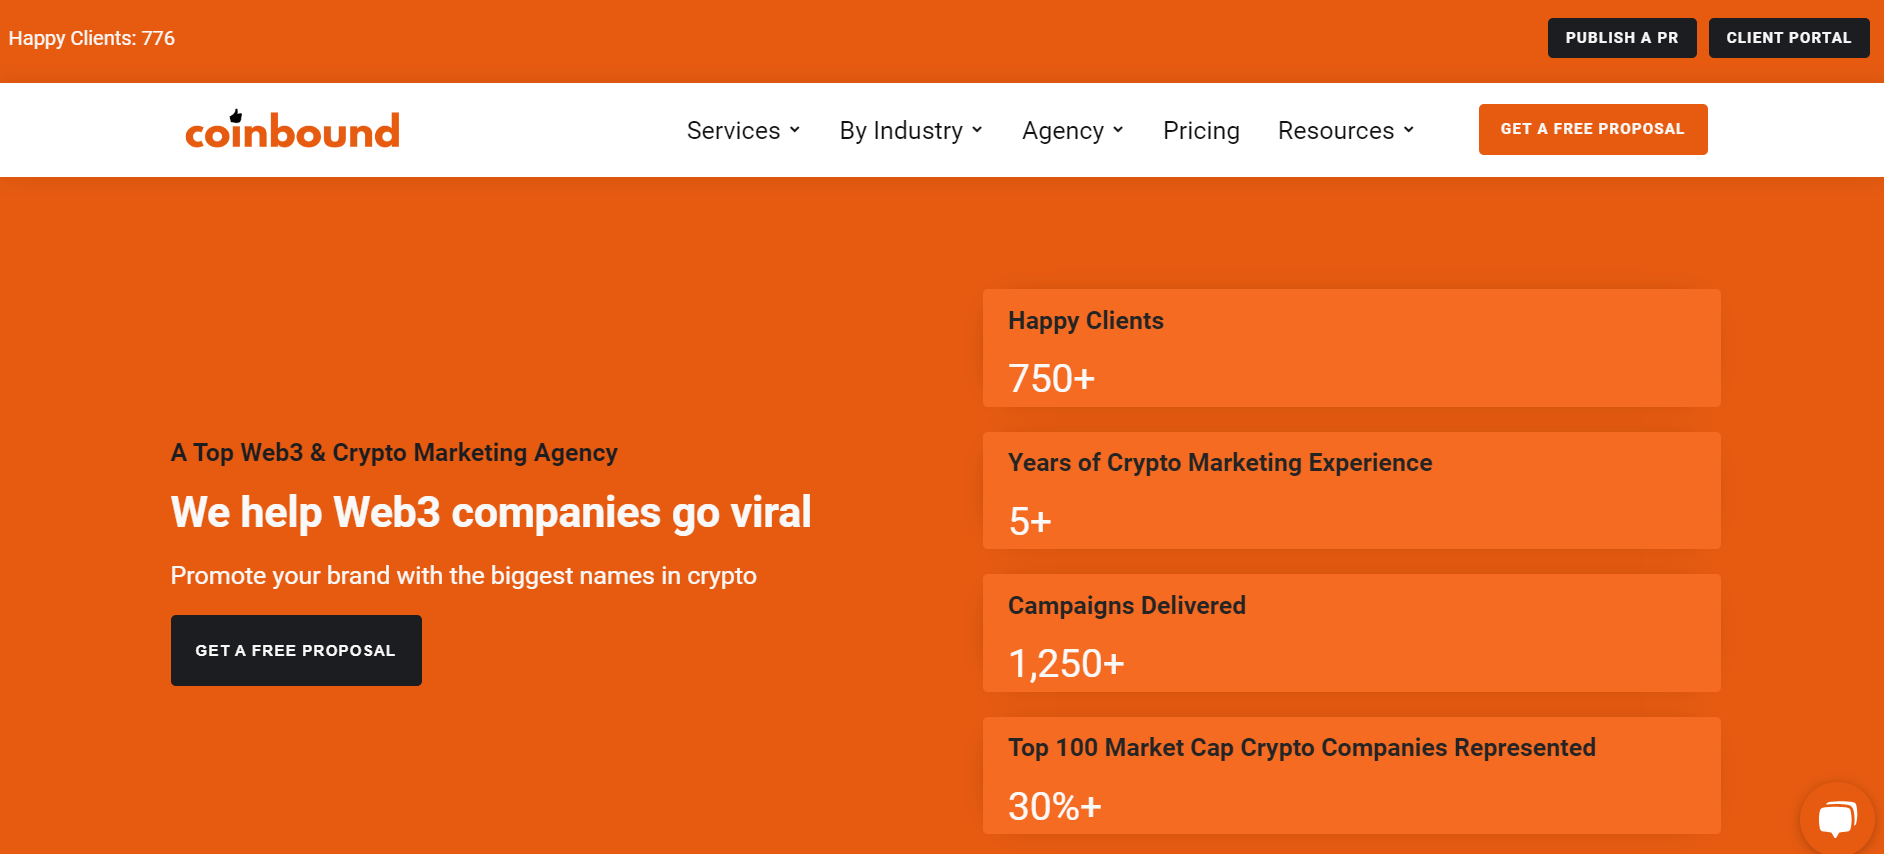The width and height of the screenshot is (1884, 854).
Task: Go to the Pricing page
Action: pyautogui.click(x=1201, y=131)
